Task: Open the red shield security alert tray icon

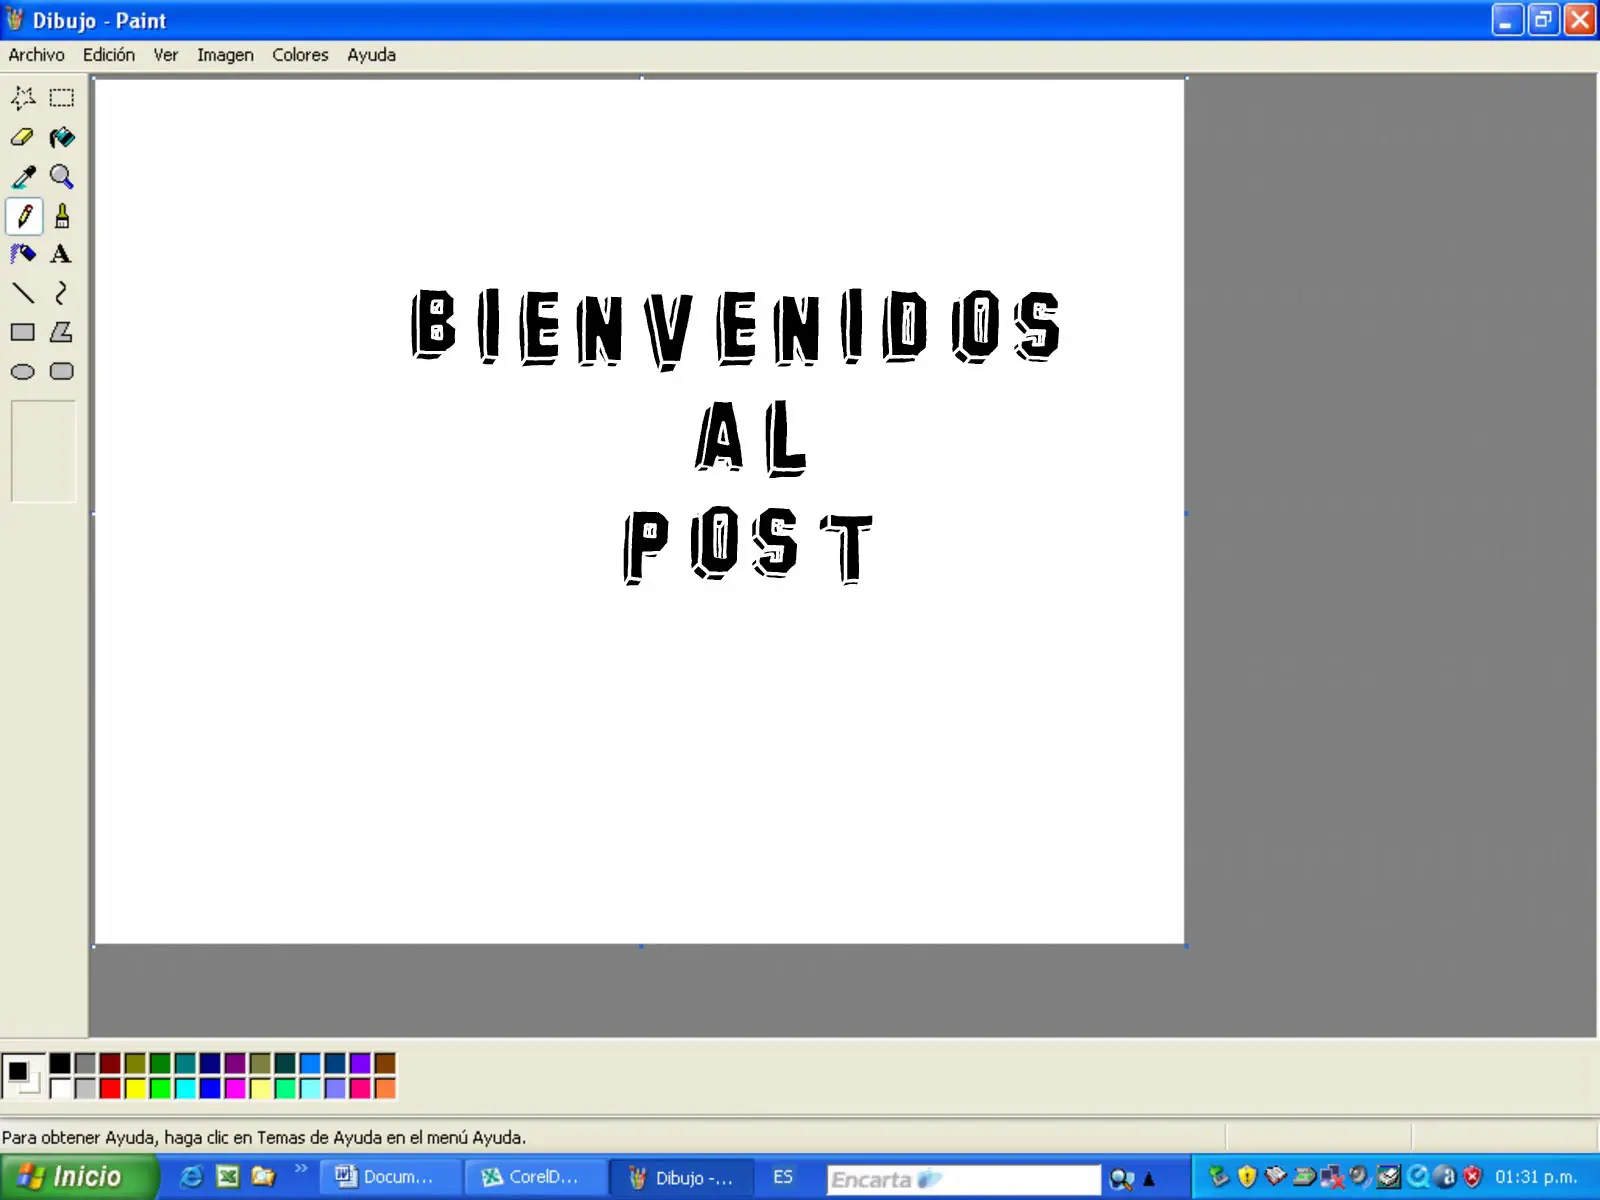Action: [x=1472, y=1177]
